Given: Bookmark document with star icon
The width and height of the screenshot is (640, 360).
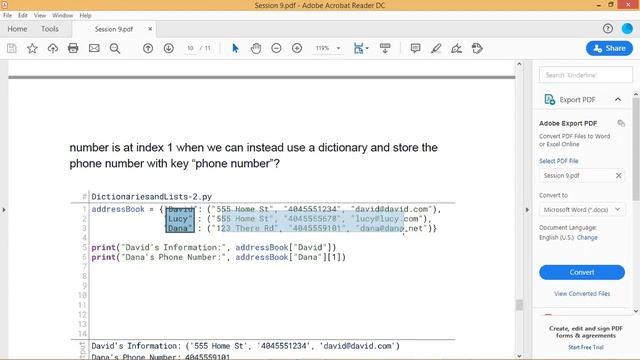Looking at the screenshot, I should tap(32, 48).
